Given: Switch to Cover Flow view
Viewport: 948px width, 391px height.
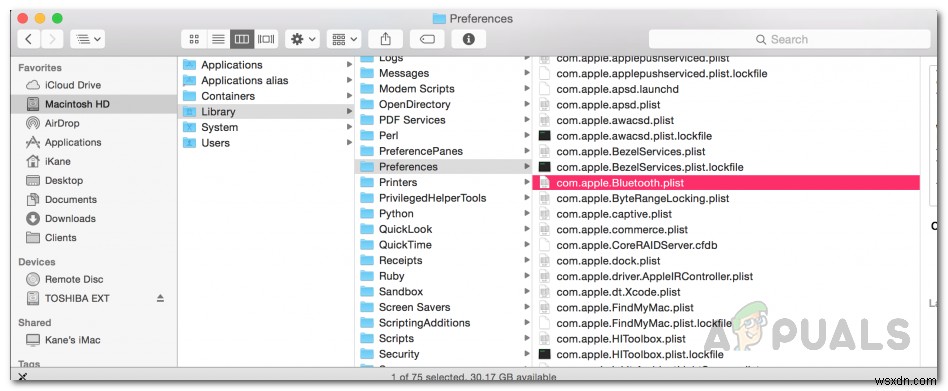Looking at the screenshot, I should tap(266, 39).
